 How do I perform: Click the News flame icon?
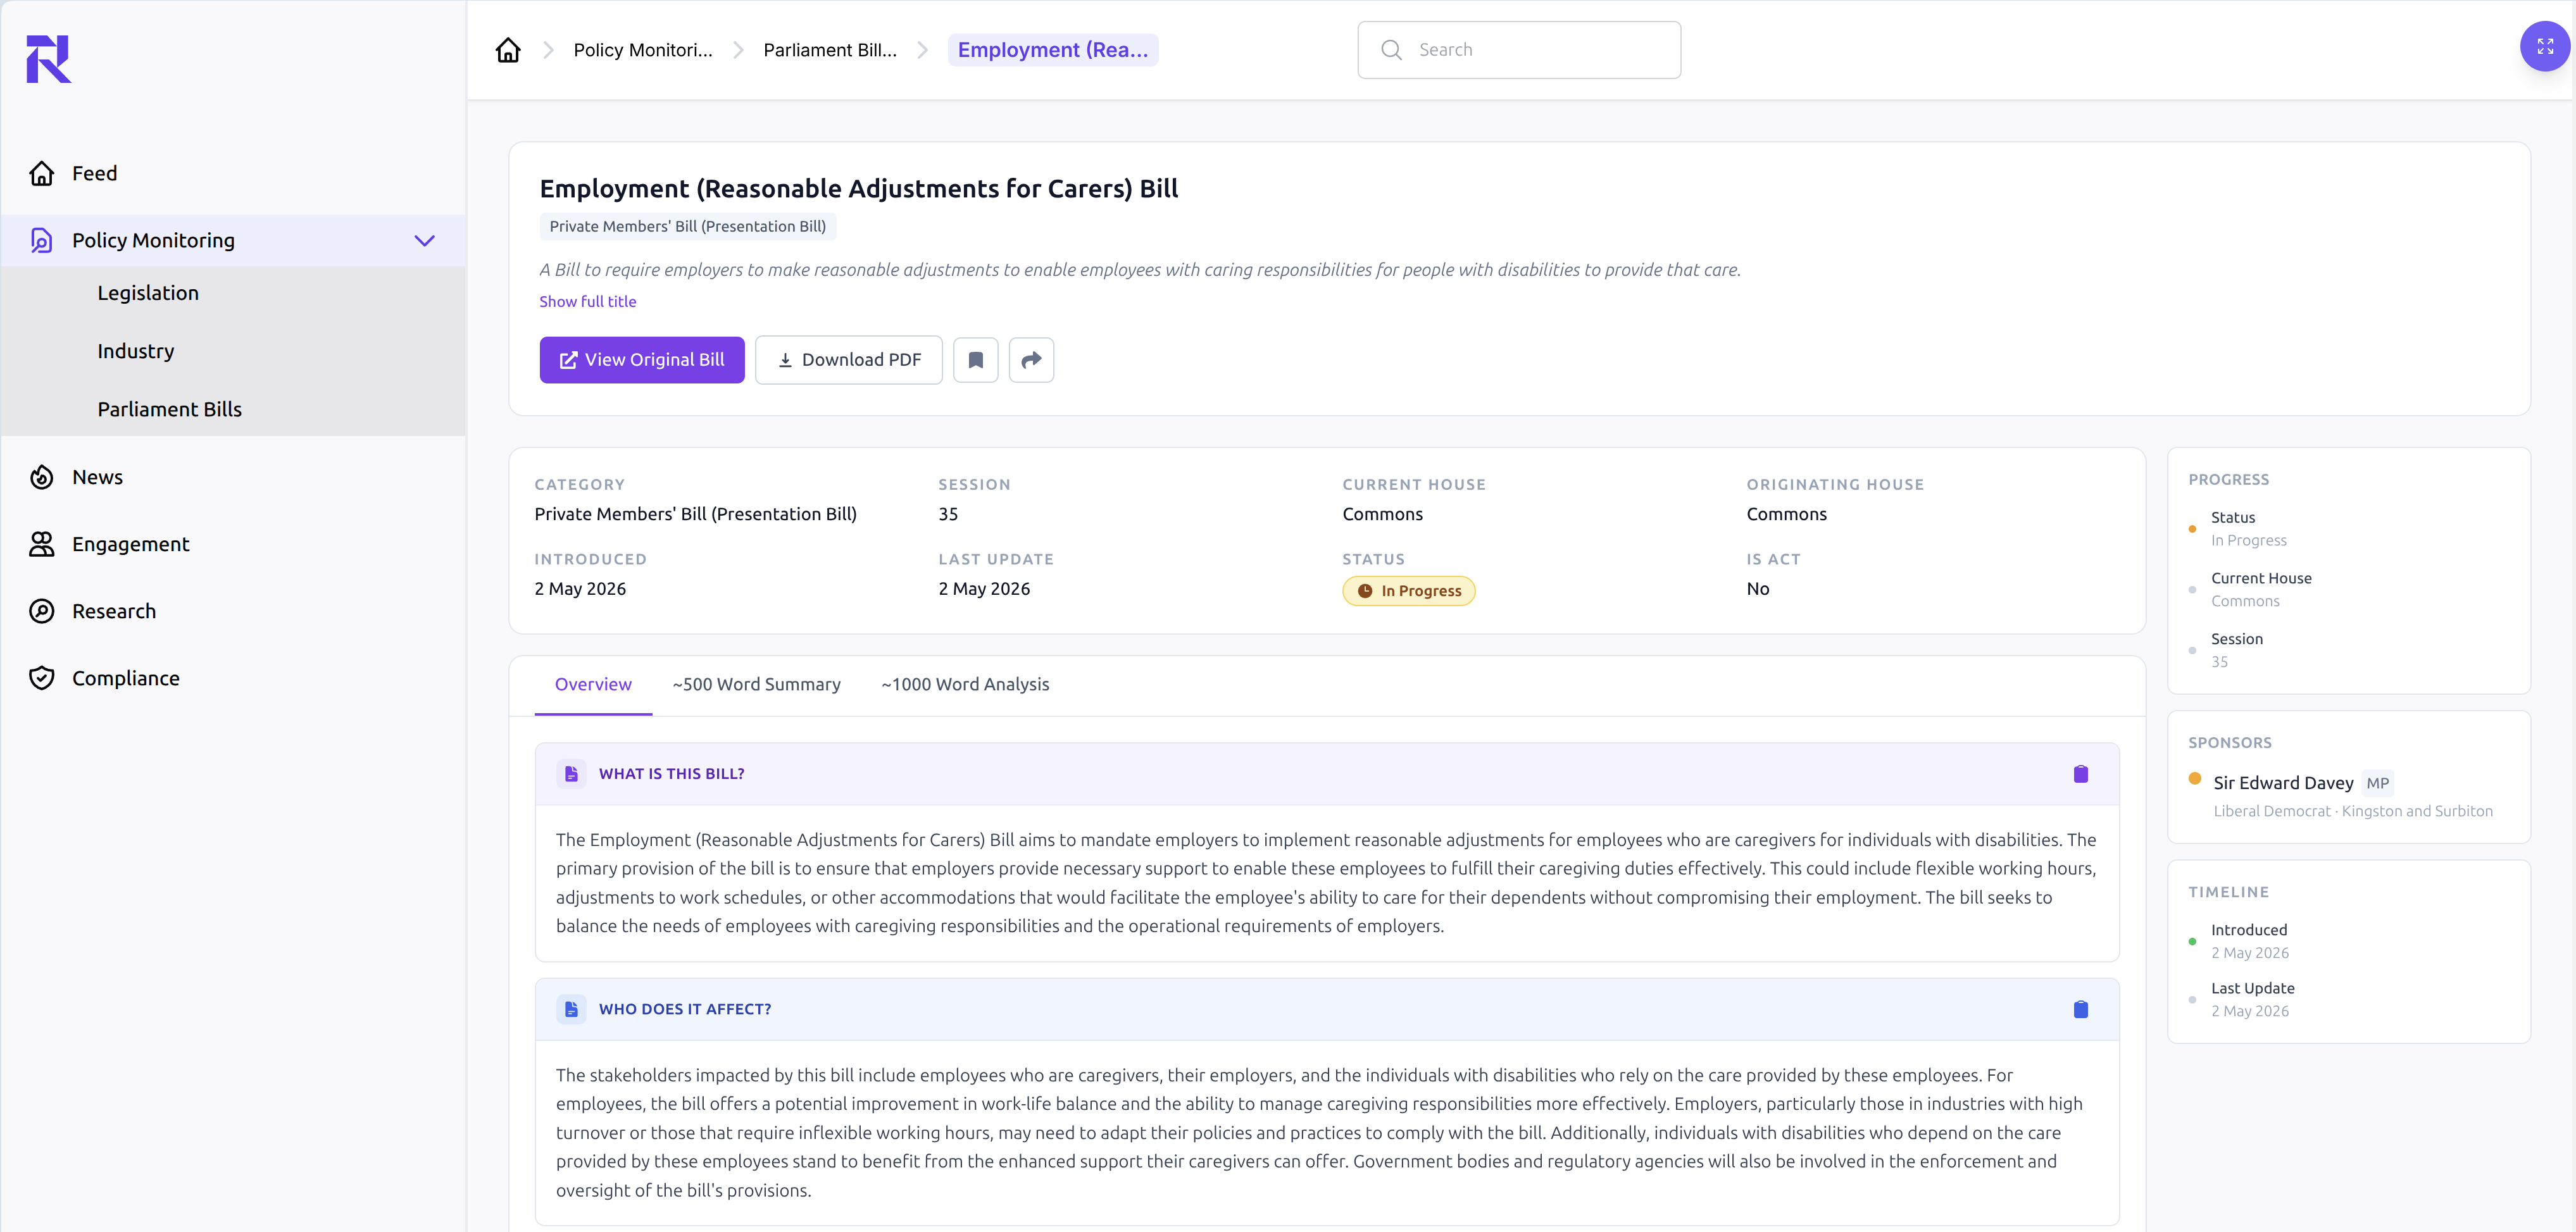pos(41,477)
